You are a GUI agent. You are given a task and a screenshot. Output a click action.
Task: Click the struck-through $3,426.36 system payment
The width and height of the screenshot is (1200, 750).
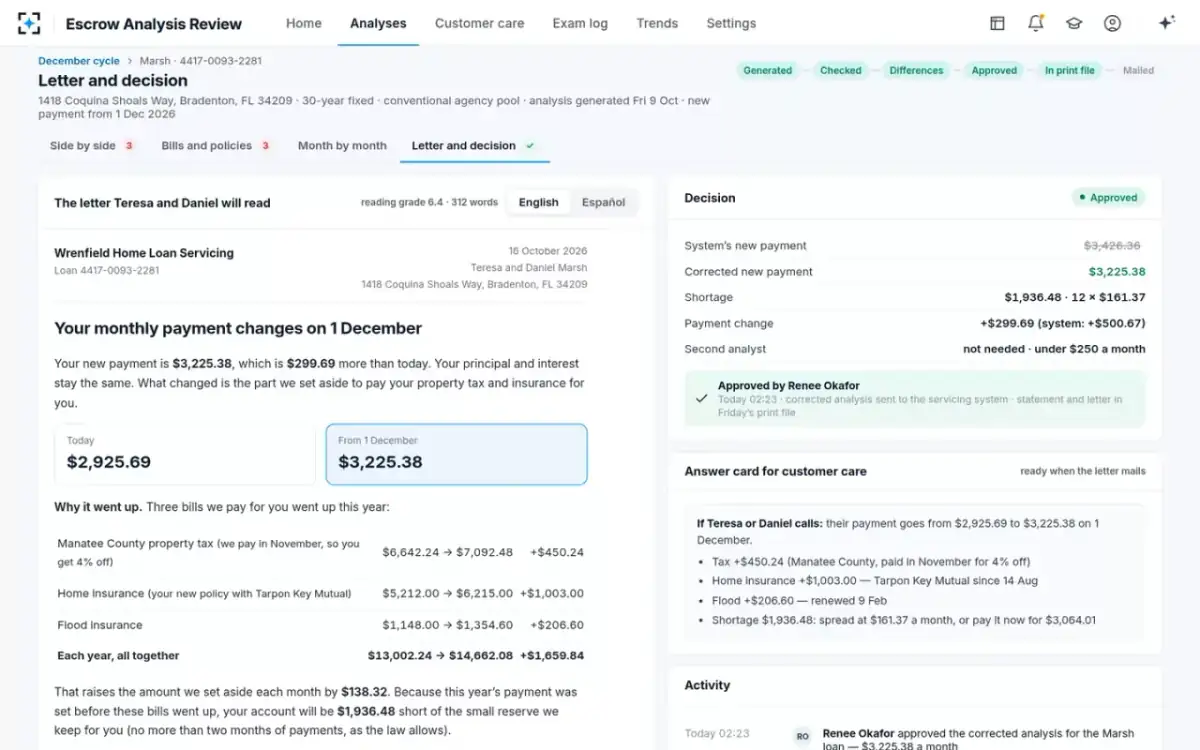pos(1112,245)
